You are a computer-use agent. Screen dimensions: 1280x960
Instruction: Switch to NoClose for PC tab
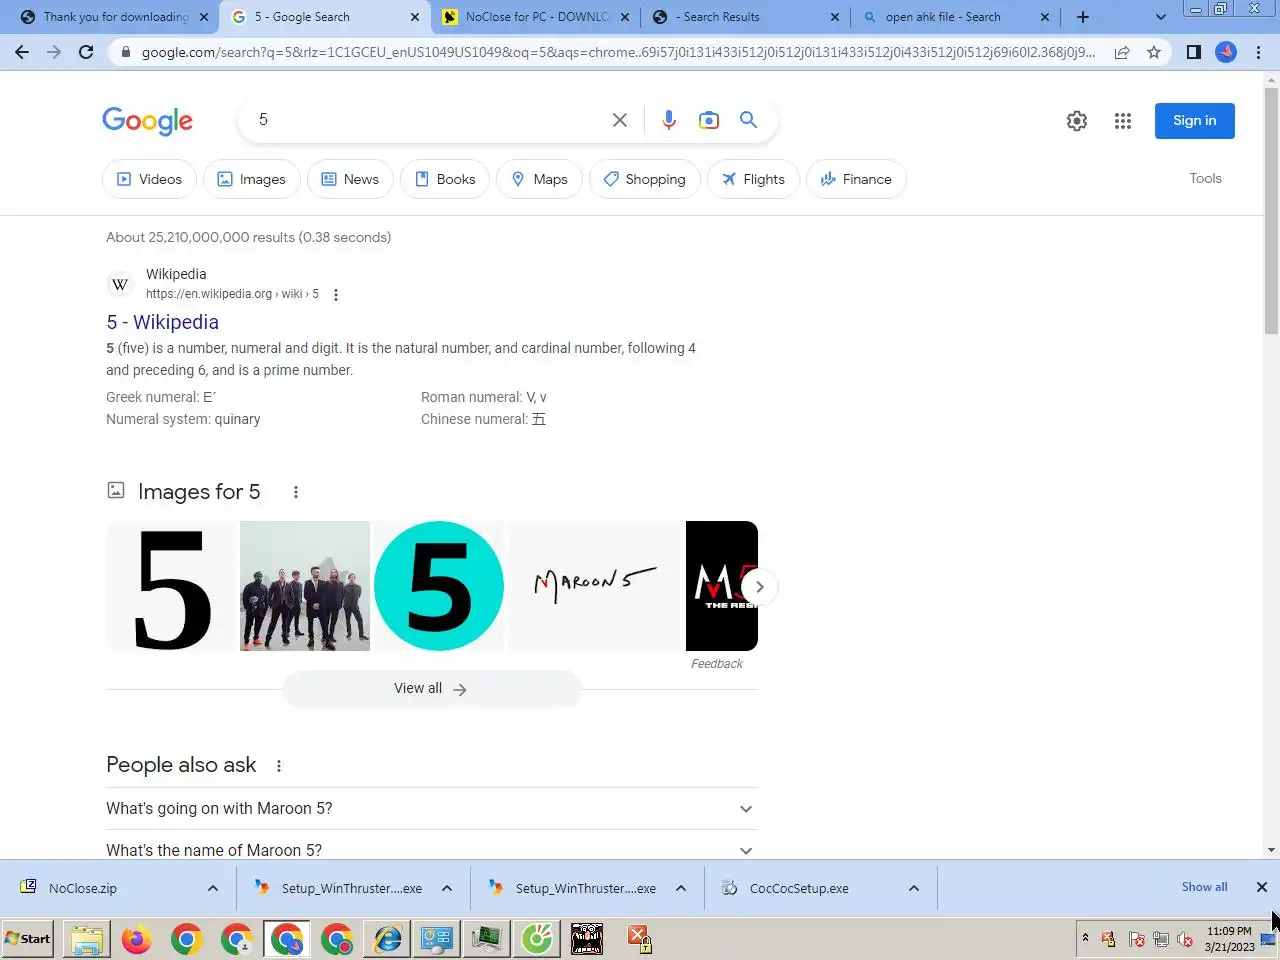click(536, 17)
